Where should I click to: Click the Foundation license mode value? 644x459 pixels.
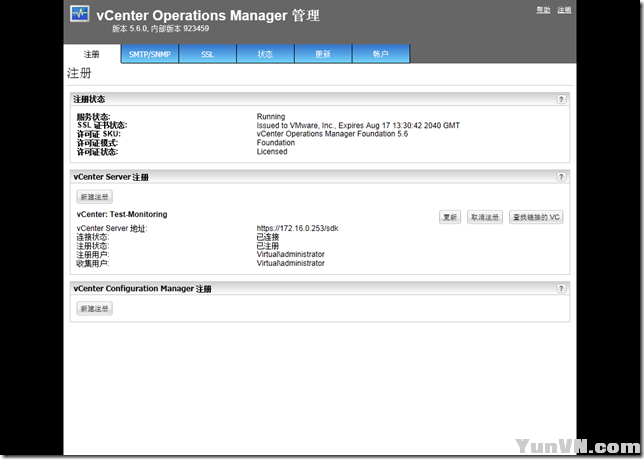pyautogui.click(x=276, y=142)
